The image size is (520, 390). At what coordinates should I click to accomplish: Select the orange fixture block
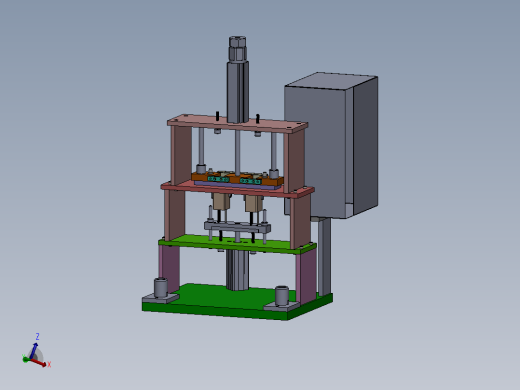(235, 179)
